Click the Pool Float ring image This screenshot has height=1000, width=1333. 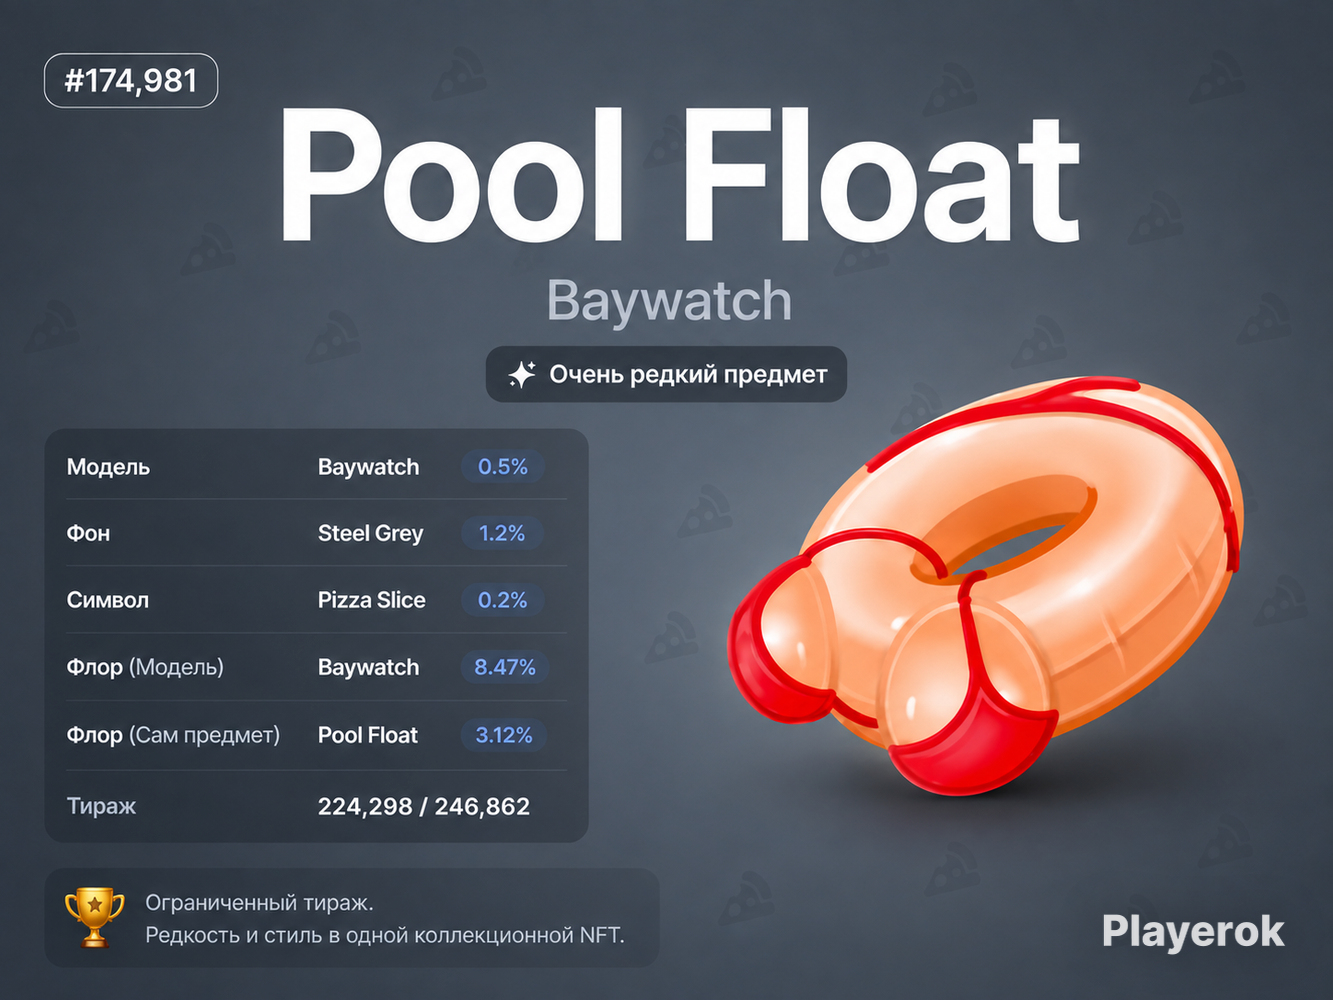pos(985,586)
